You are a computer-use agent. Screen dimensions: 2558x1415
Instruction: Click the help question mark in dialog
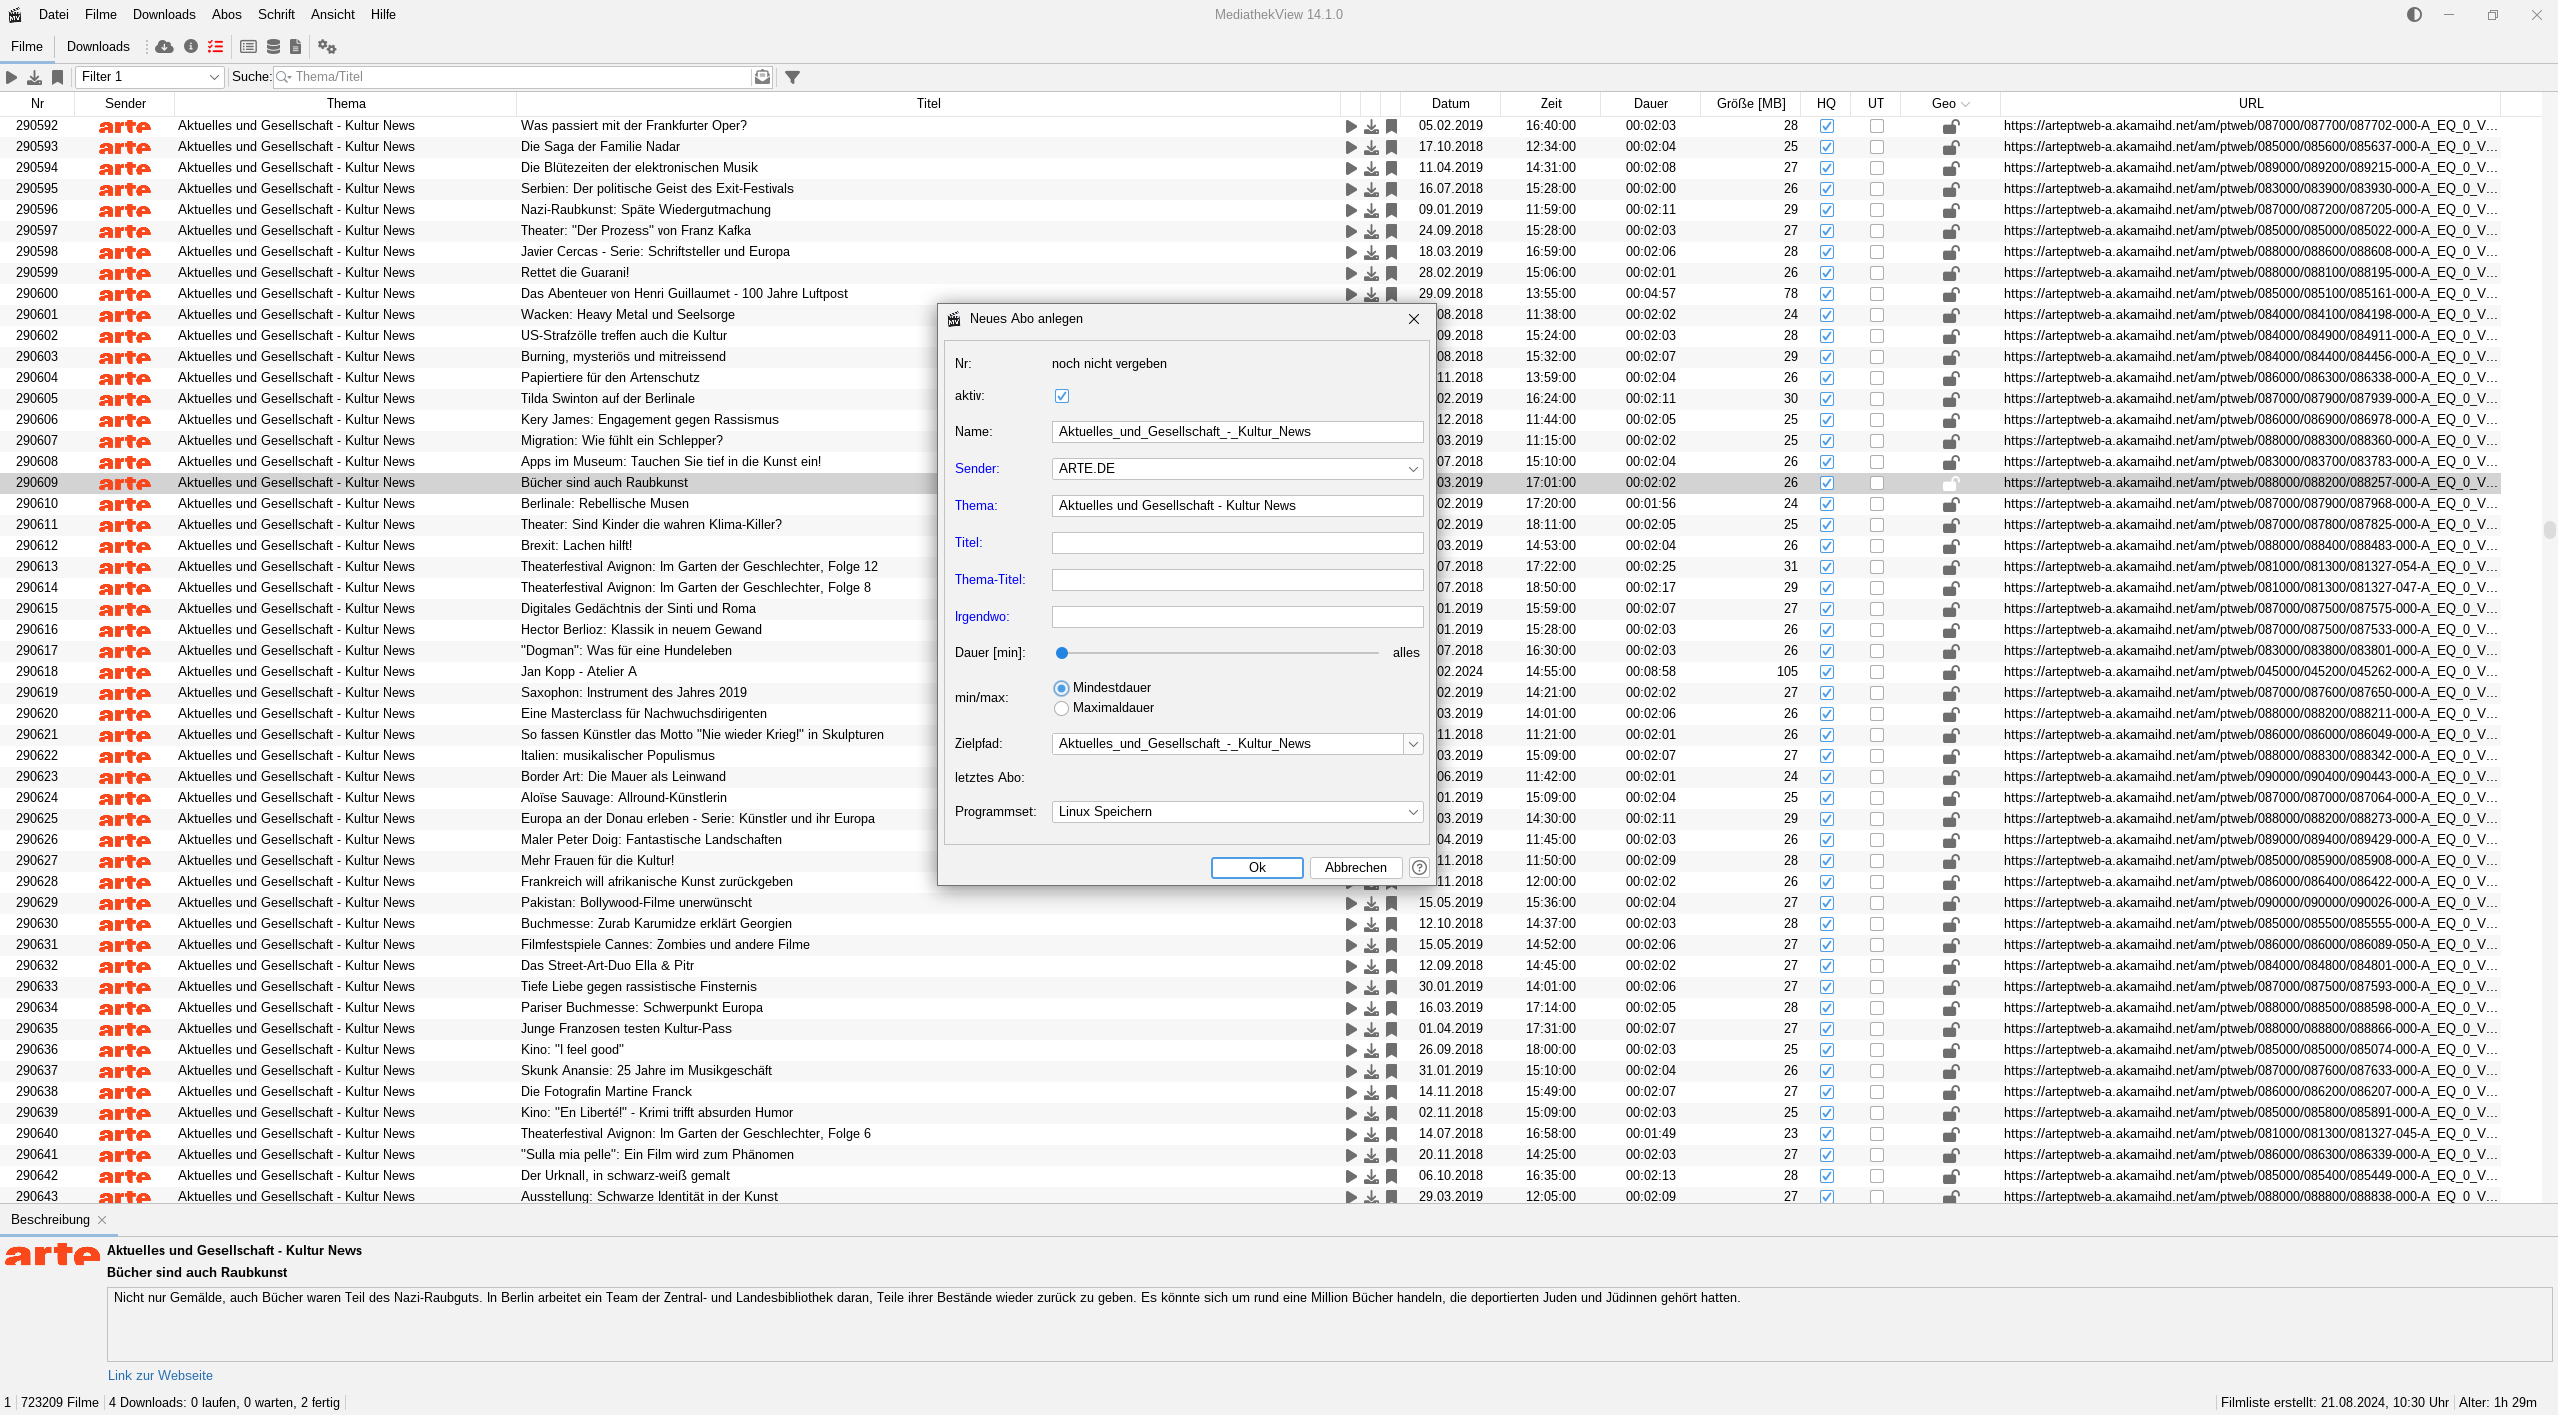[x=1419, y=868]
